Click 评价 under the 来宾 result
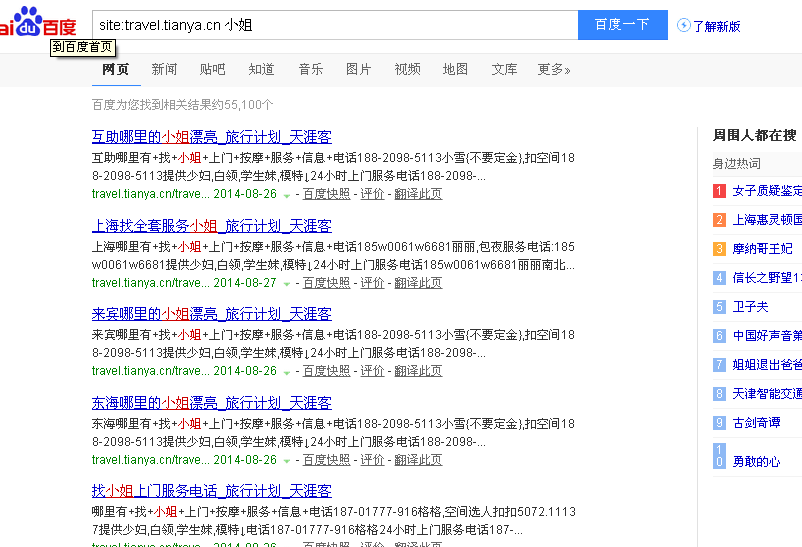The image size is (802, 547). point(372,371)
